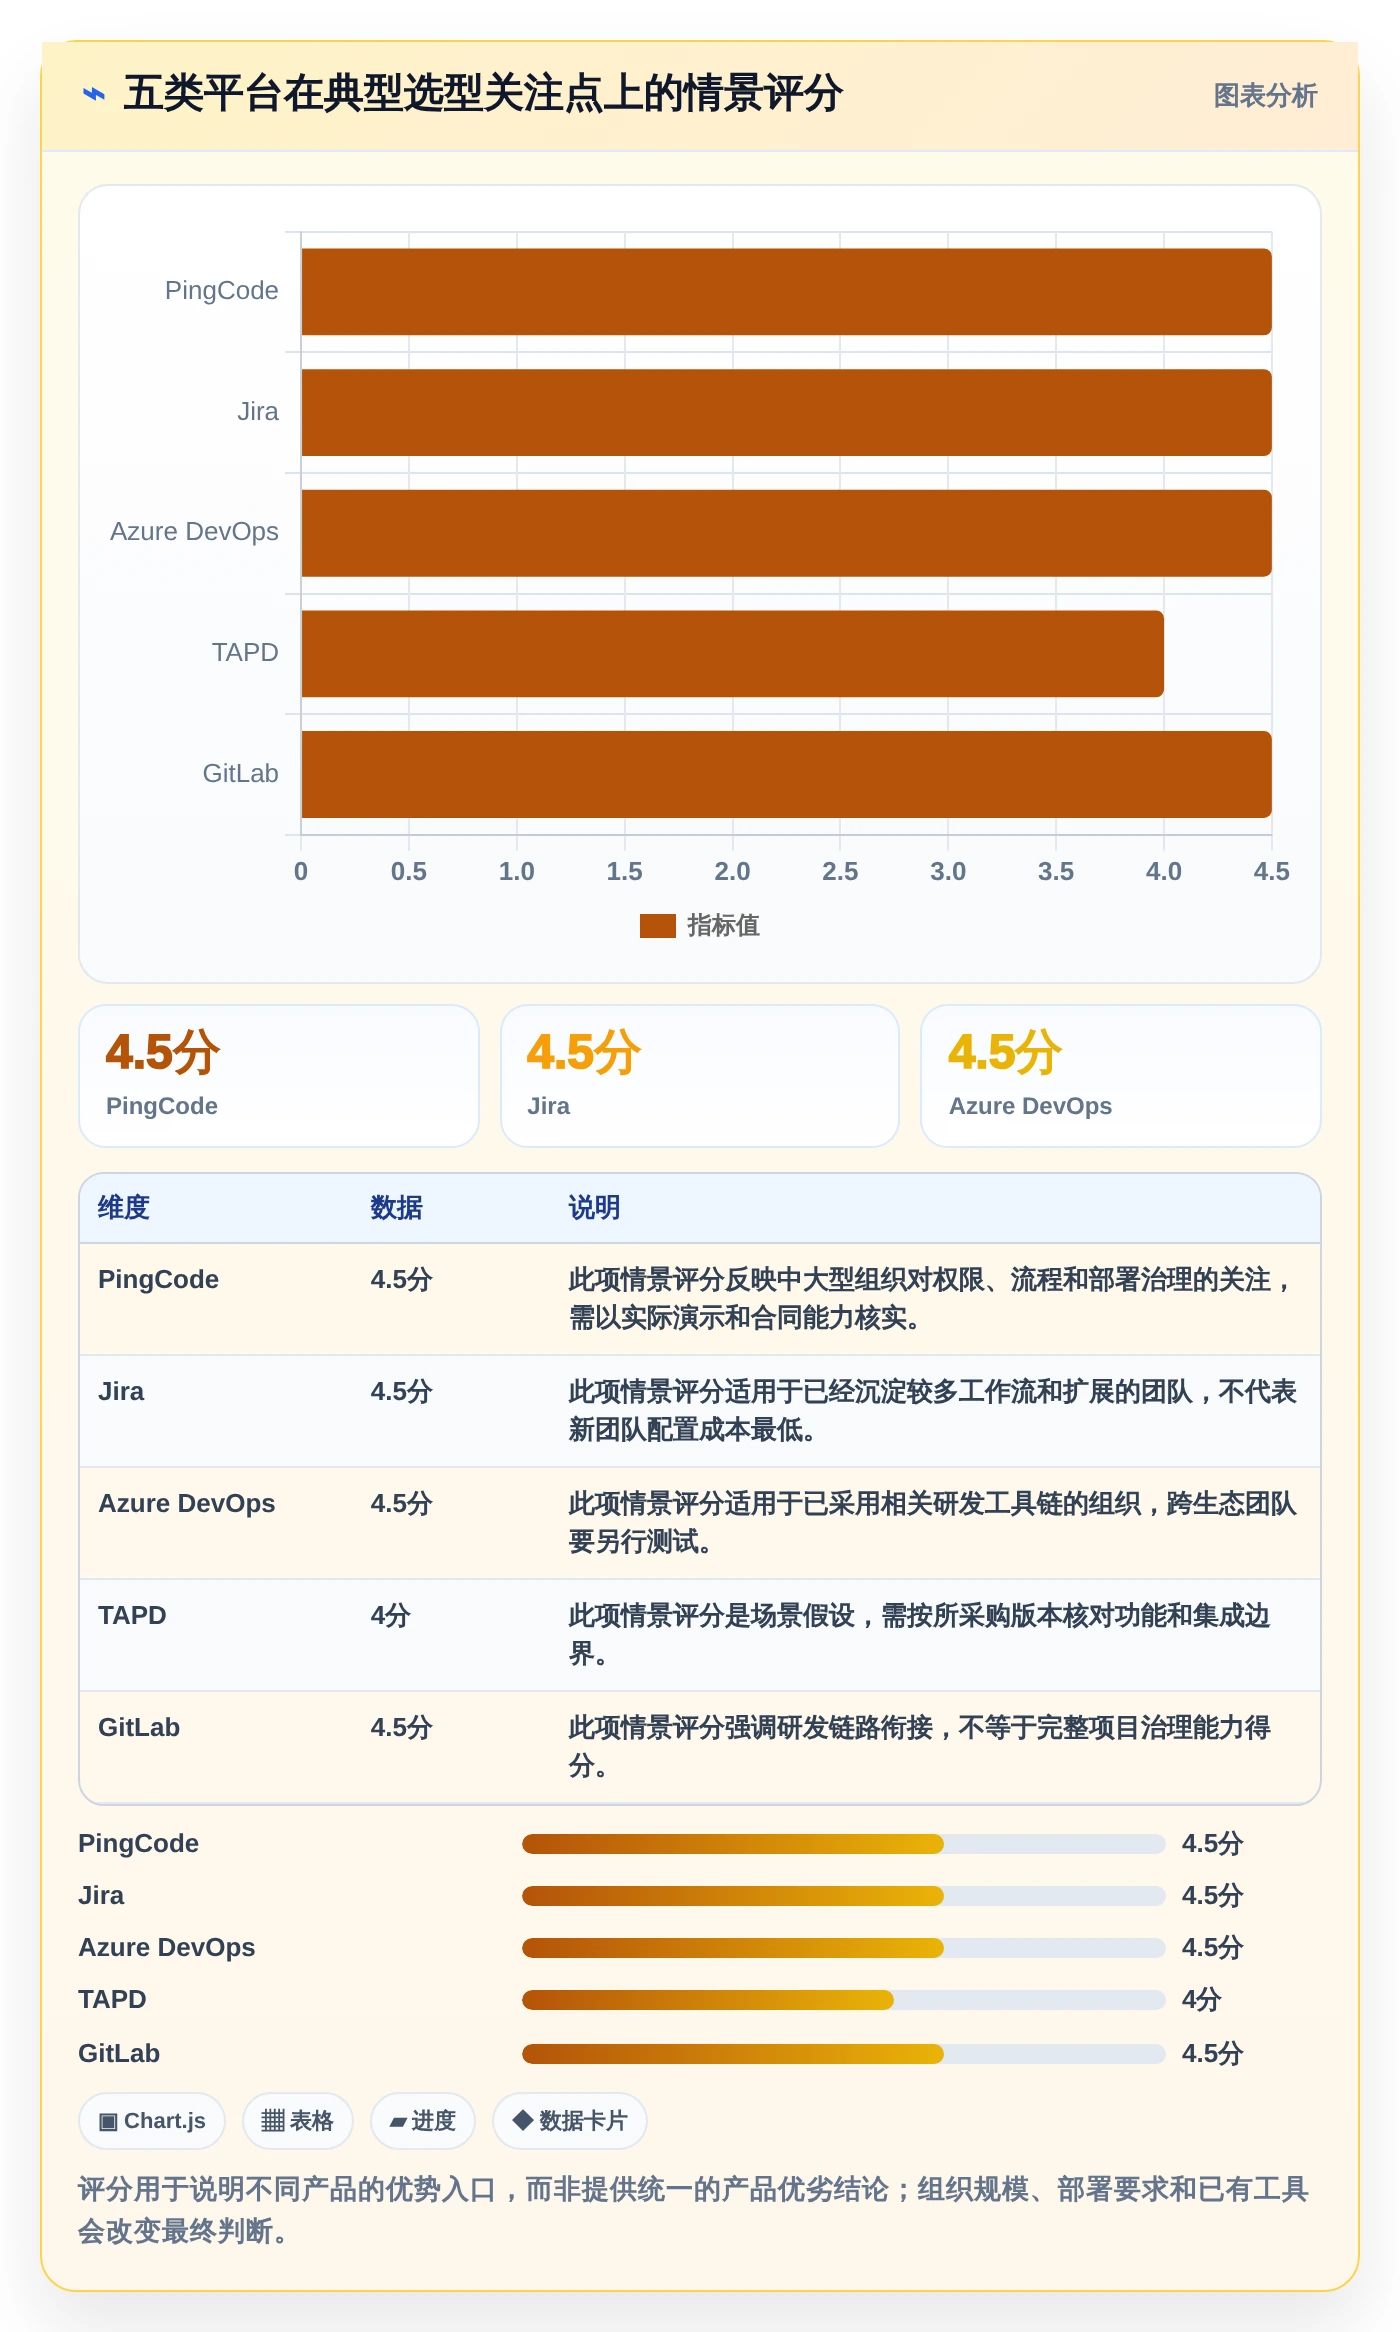The height and width of the screenshot is (2332, 1400).
Task: Click the PingCode label in progress list
Action: 138,1844
